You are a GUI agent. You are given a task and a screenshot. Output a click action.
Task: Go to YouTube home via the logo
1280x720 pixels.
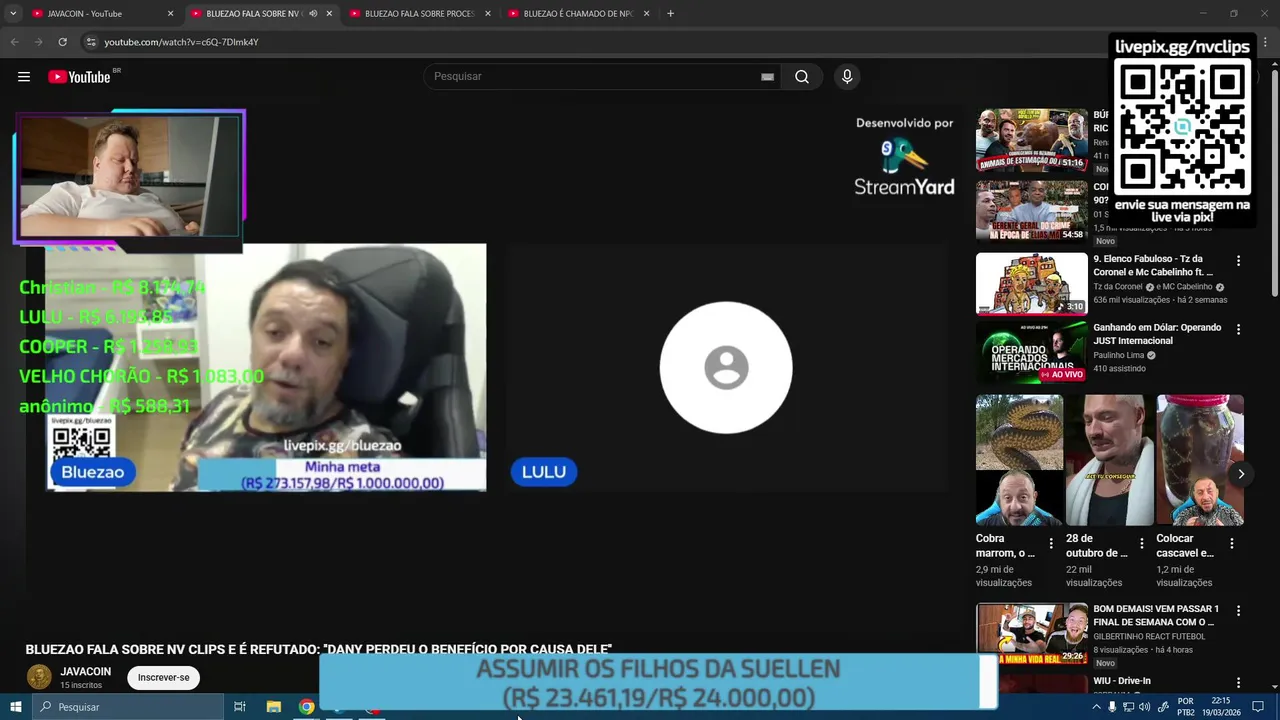point(80,77)
